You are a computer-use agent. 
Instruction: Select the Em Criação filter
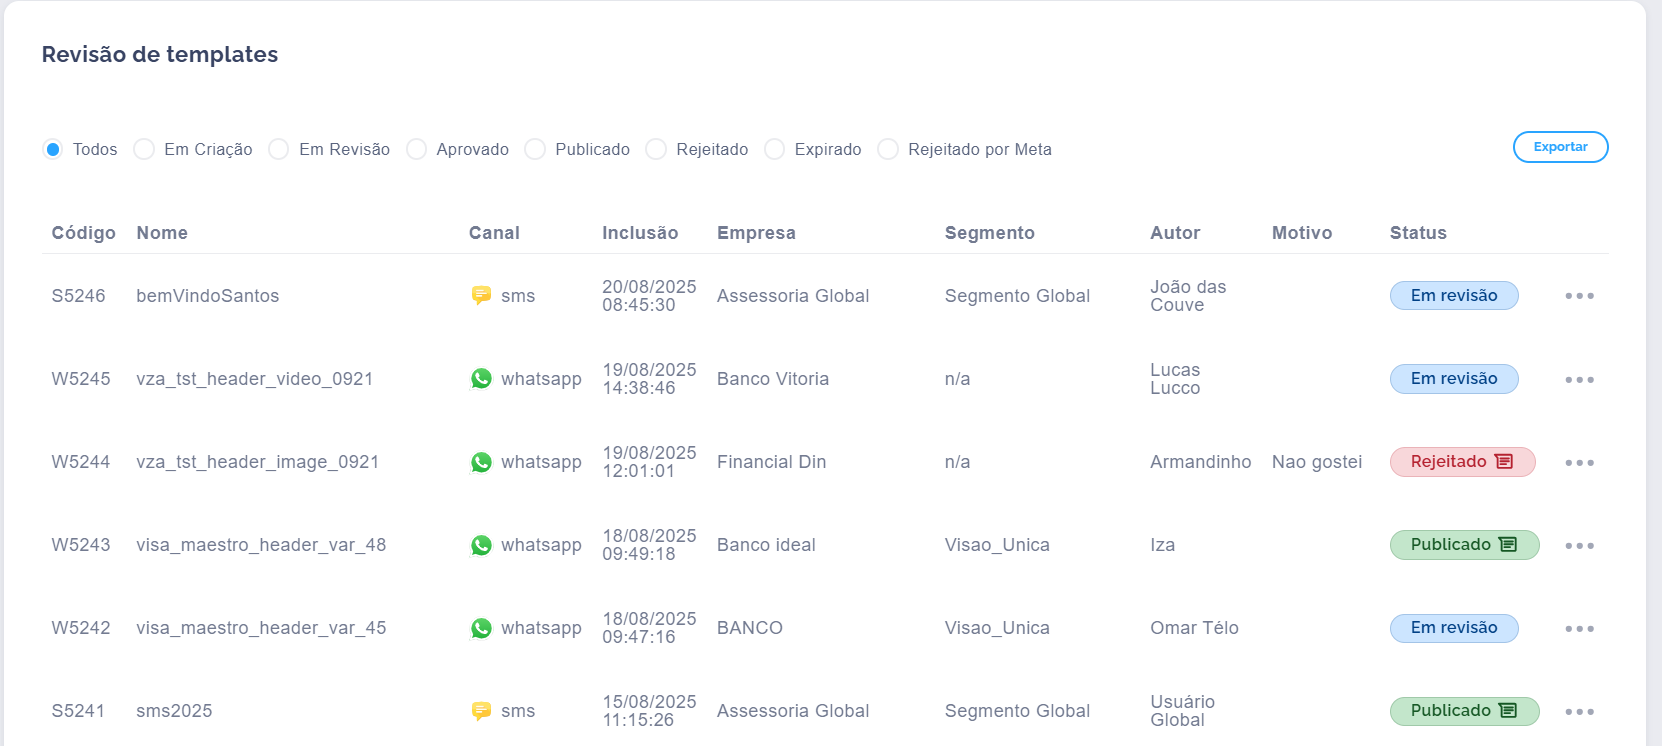tap(145, 149)
